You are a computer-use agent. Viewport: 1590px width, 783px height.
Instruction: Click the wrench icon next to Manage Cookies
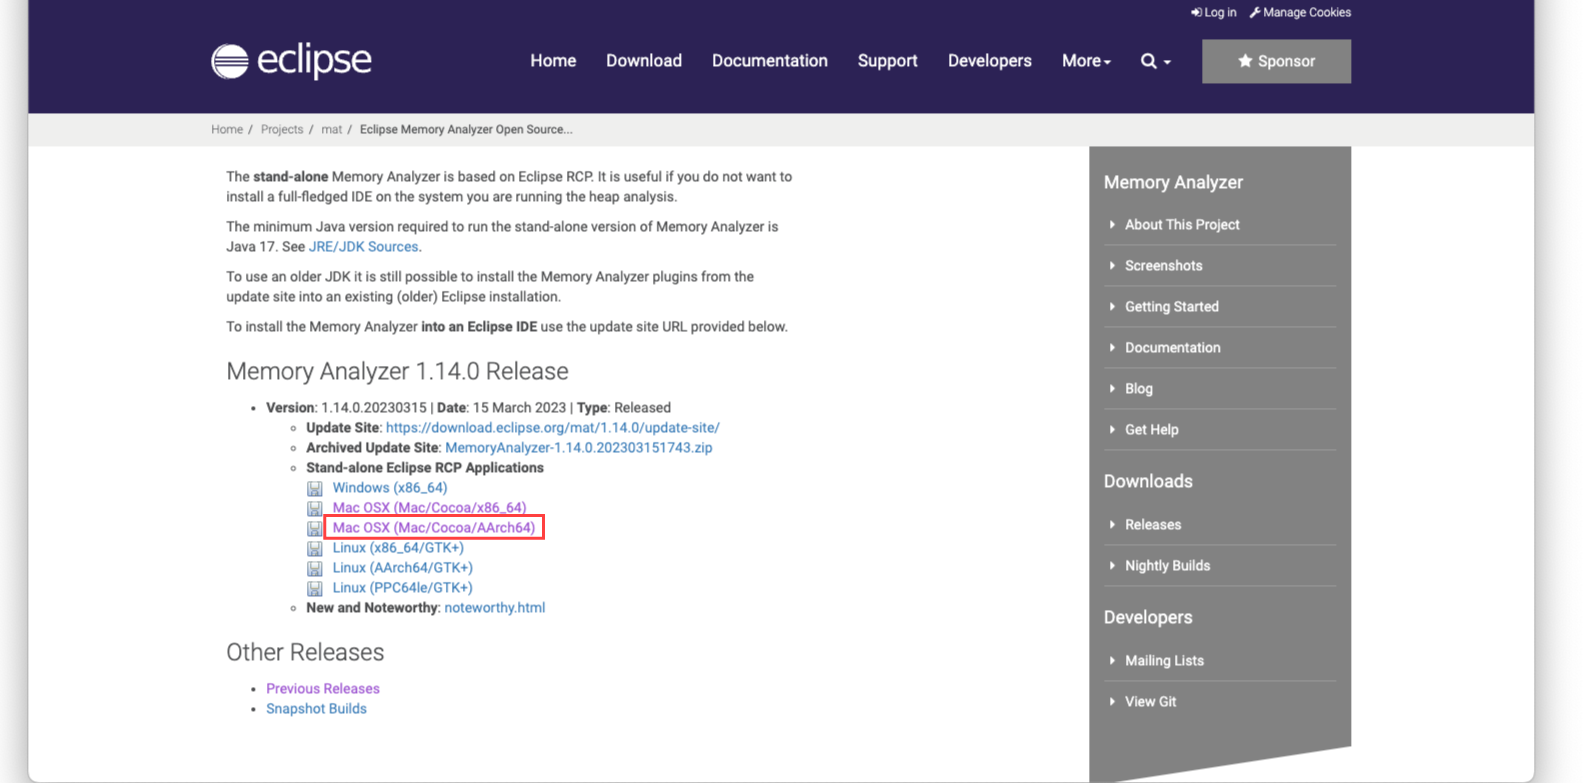tap(1255, 12)
